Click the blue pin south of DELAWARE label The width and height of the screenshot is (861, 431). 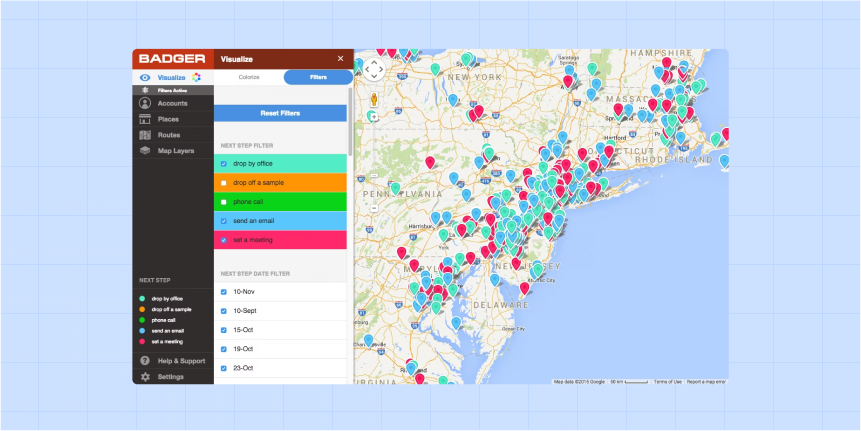[x=456, y=322]
